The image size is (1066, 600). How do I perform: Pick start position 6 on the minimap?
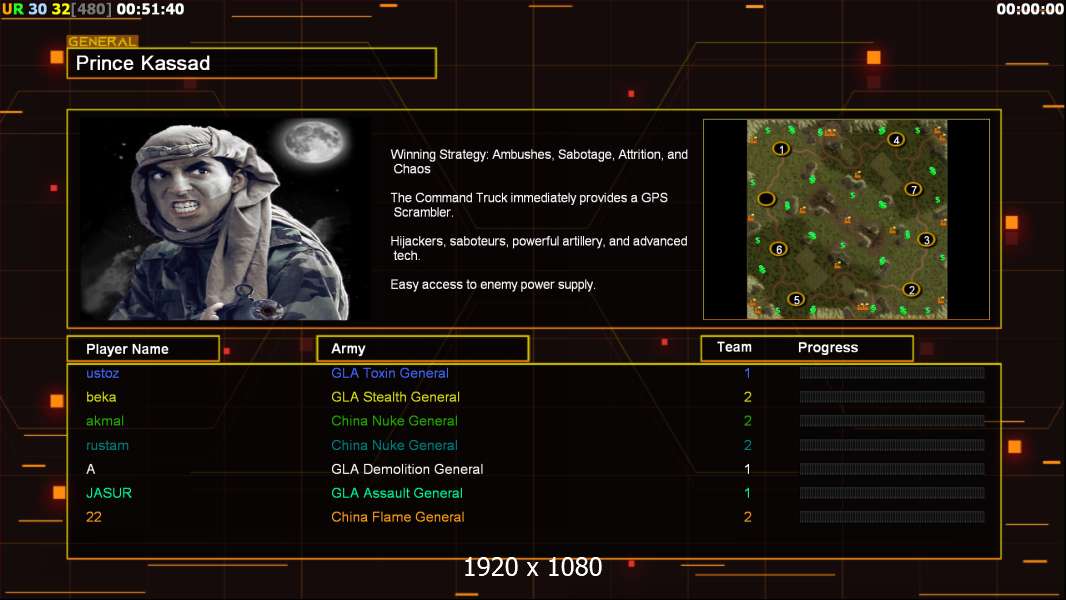[x=778, y=249]
